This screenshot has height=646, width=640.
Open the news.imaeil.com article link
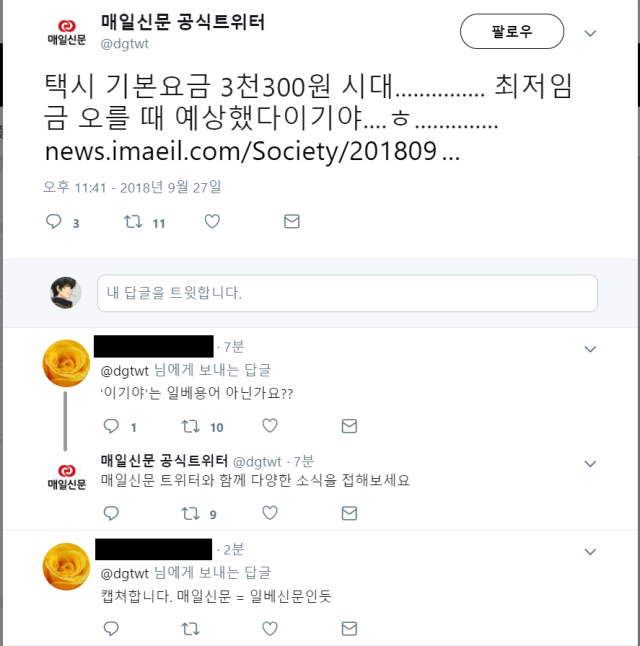252,151
